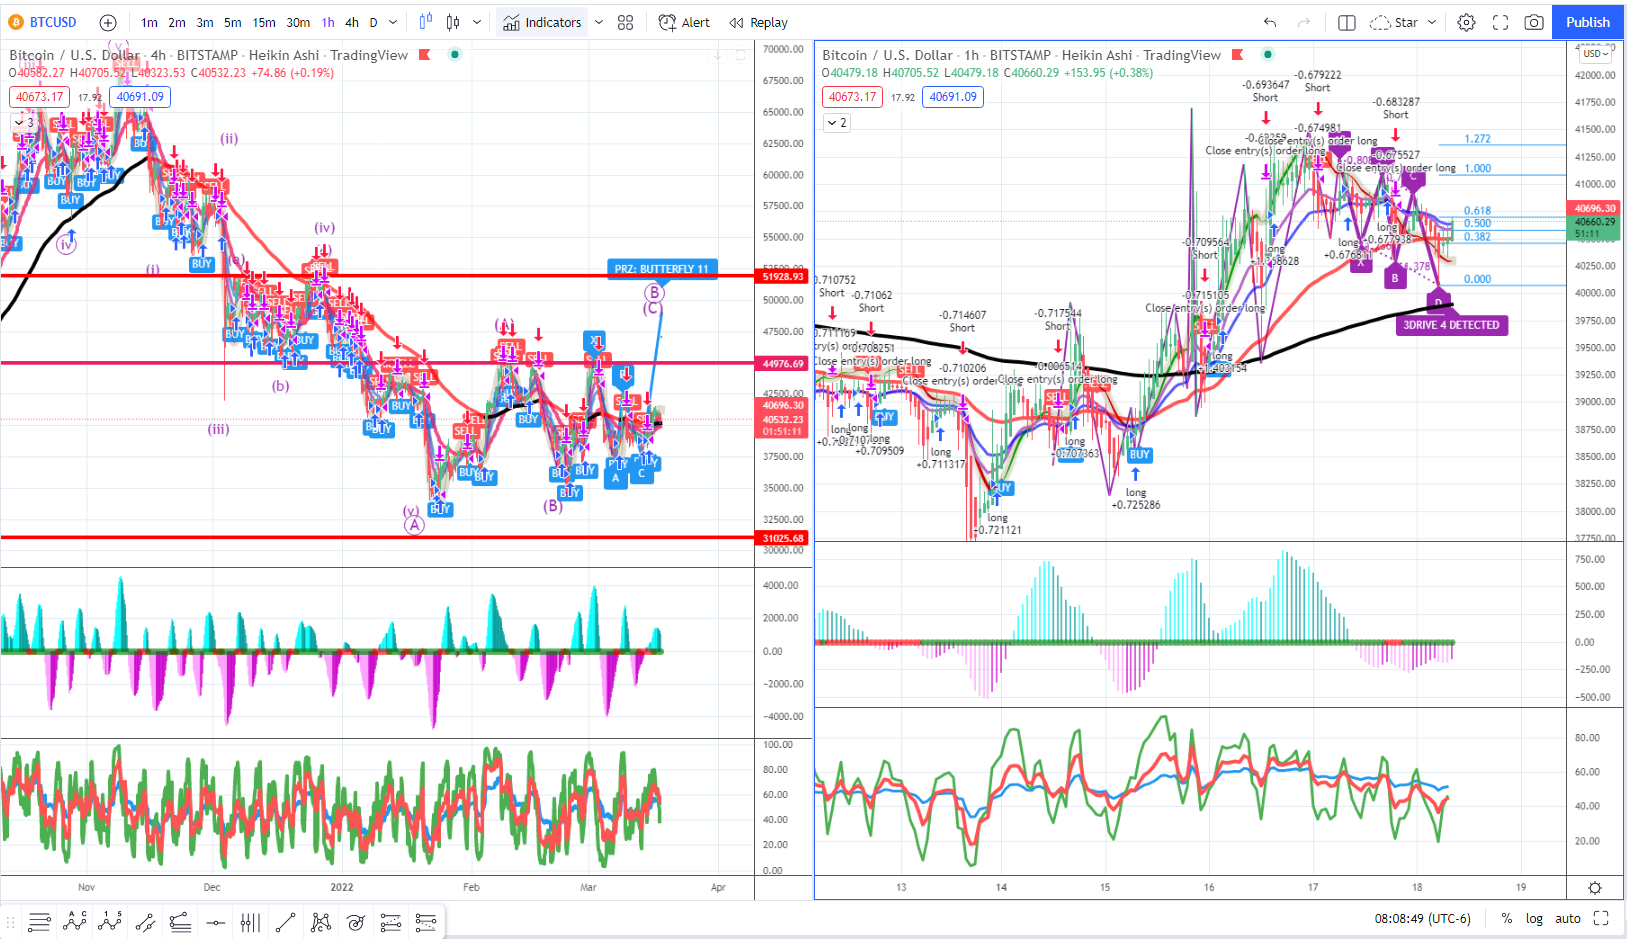Open the USD currency dropdown

pos(1594,53)
